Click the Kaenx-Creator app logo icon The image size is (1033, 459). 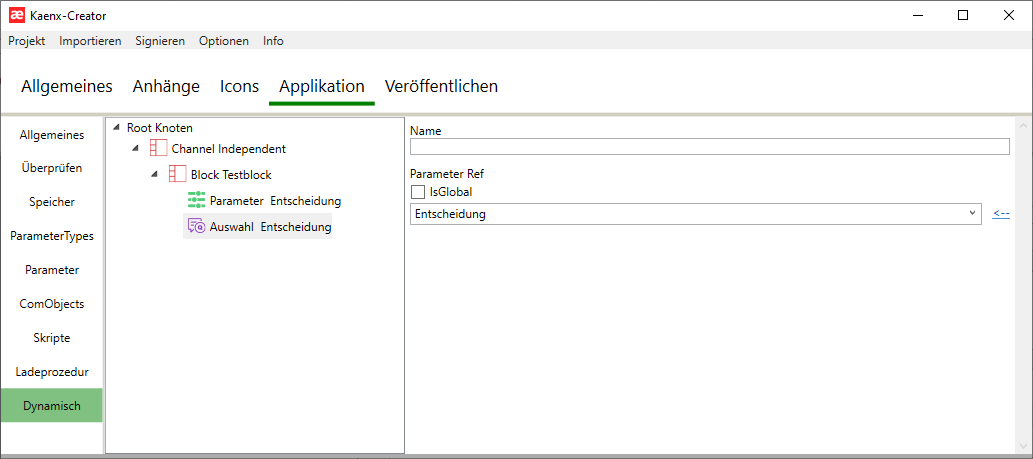point(16,15)
